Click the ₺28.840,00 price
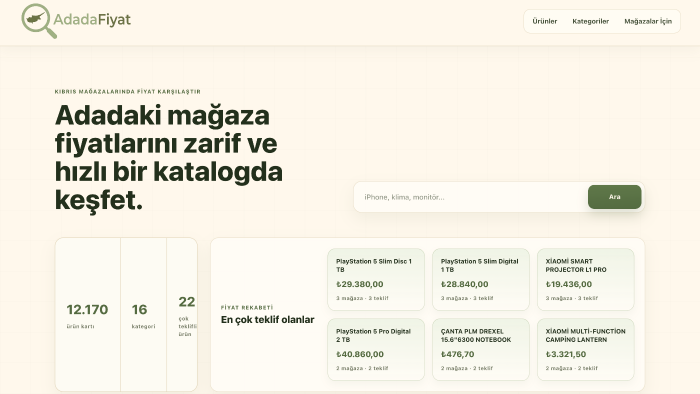The width and height of the screenshot is (700, 394). click(465, 284)
